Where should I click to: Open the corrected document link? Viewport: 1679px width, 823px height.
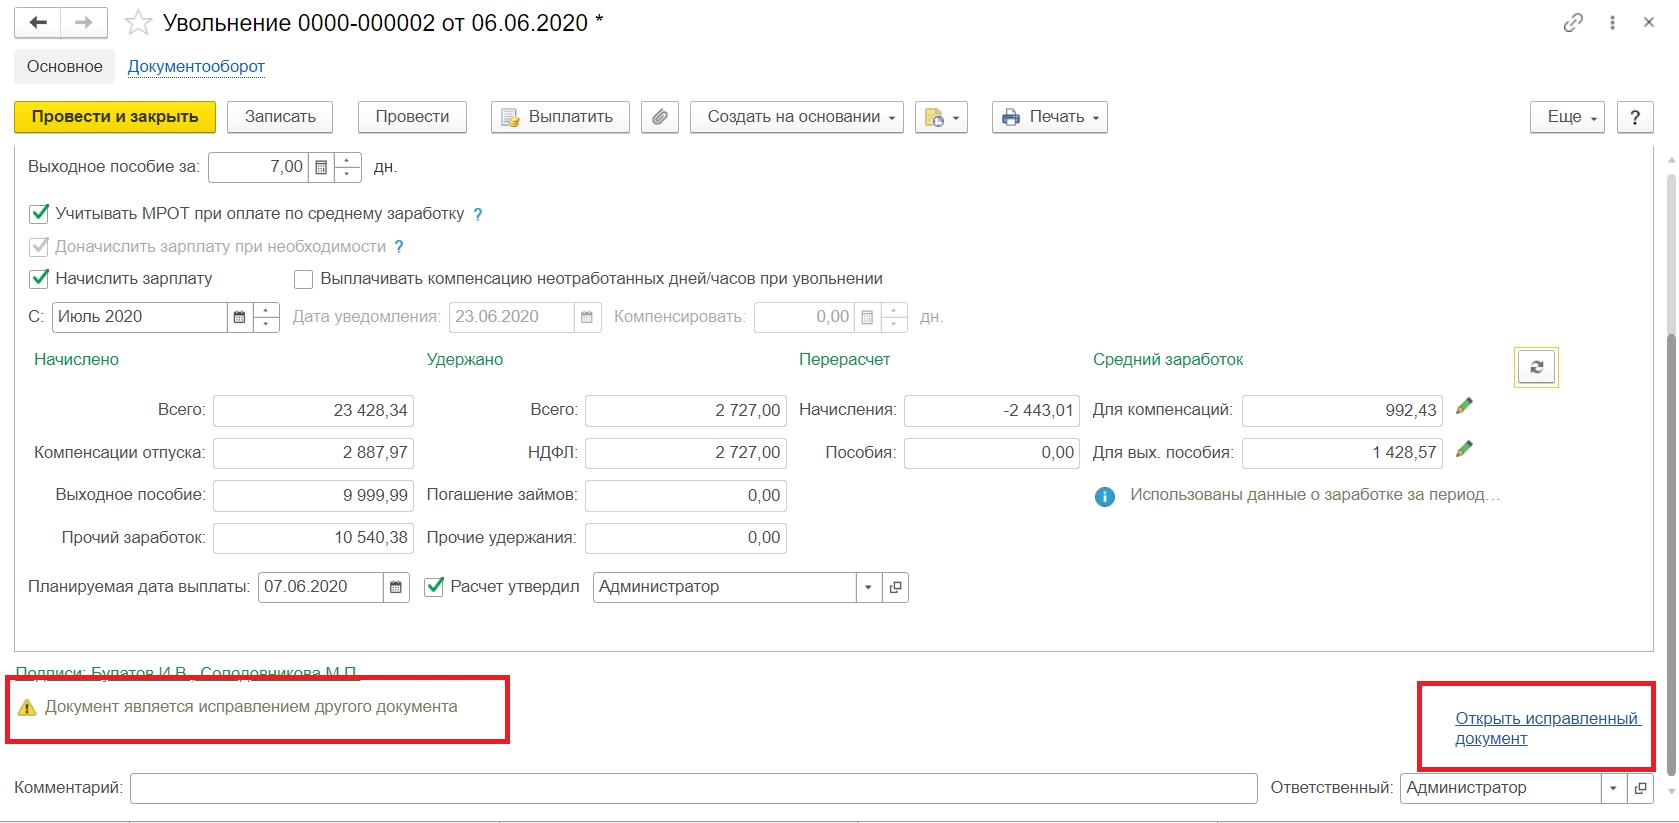(x=1546, y=728)
